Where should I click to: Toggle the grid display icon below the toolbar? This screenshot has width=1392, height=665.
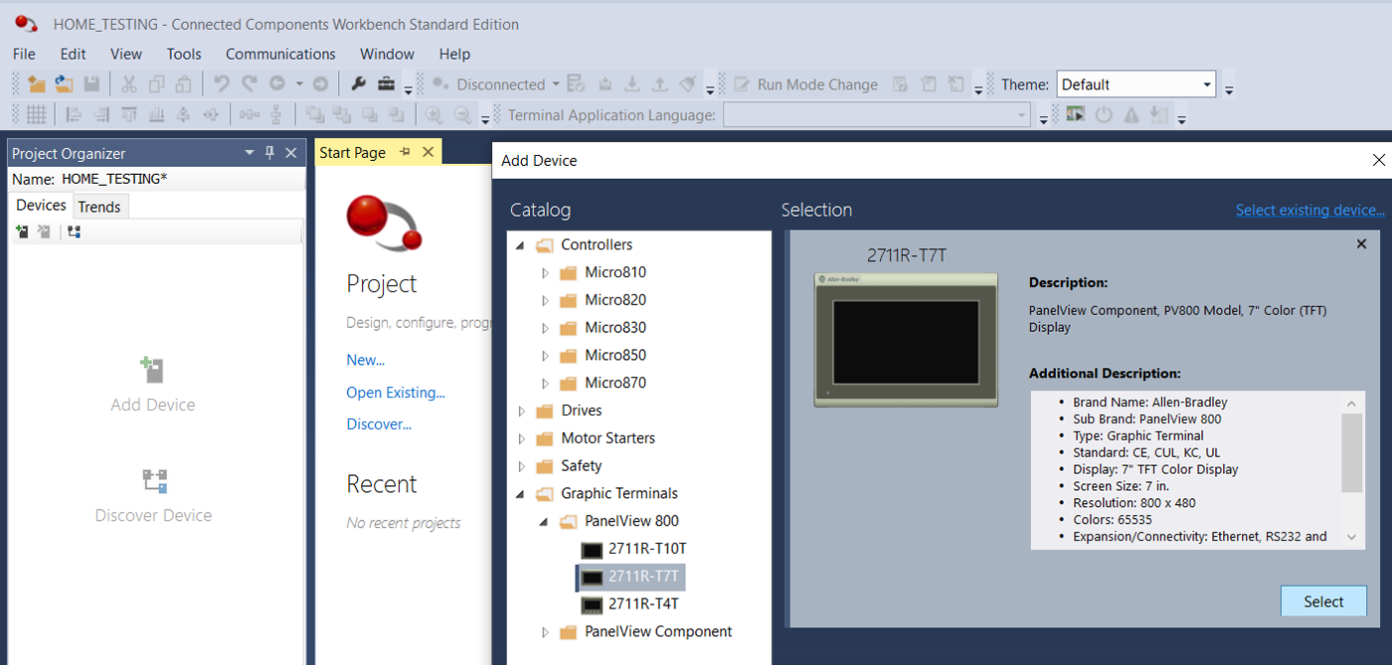tap(37, 114)
